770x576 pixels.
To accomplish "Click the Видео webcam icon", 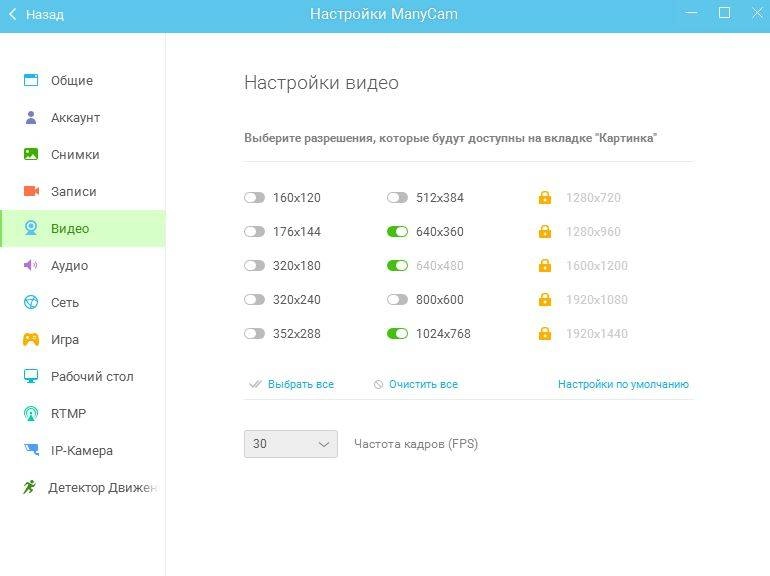I will pos(31,228).
